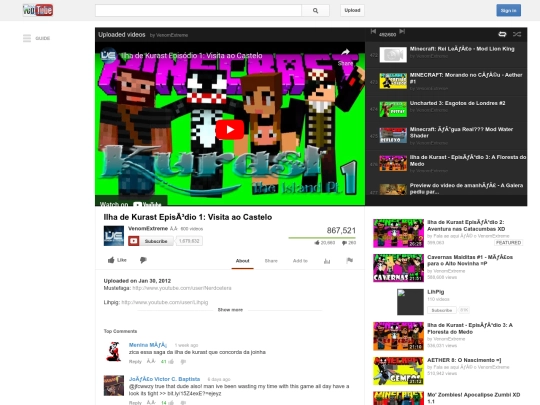
Task: Skip to next playlist video
Action: coord(402,32)
